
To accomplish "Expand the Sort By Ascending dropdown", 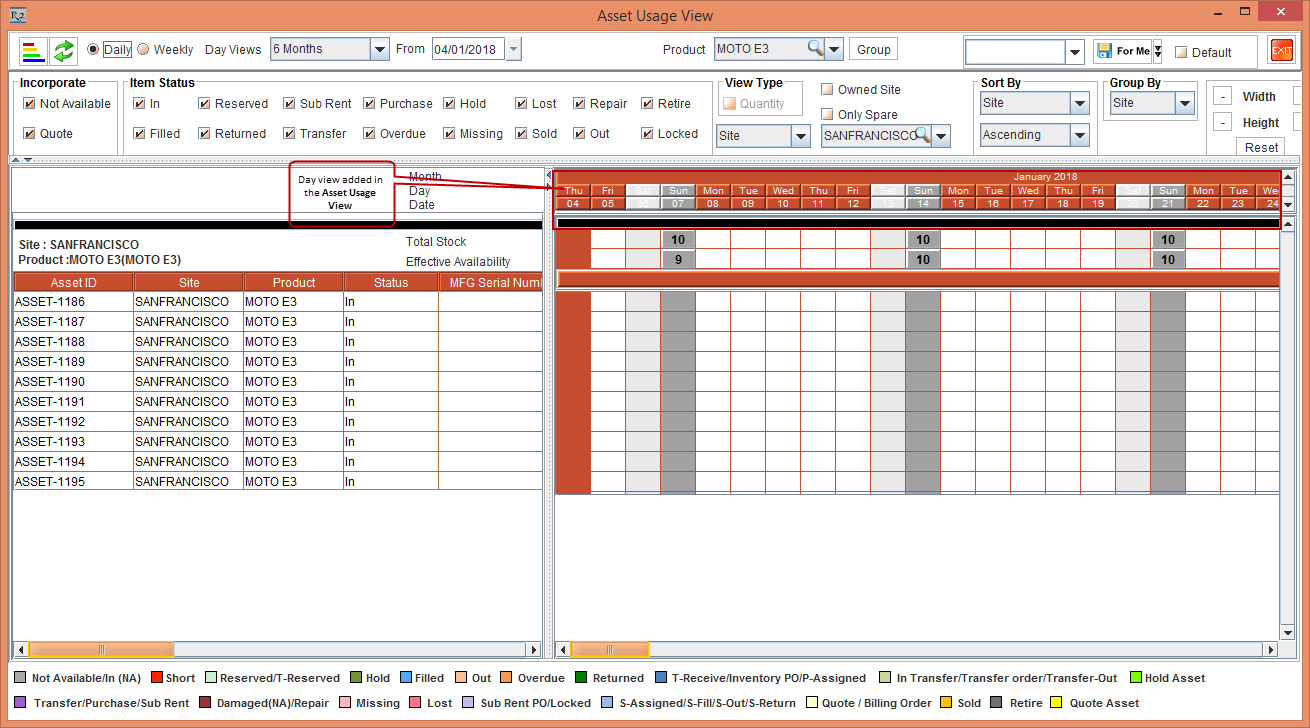I will [1079, 135].
